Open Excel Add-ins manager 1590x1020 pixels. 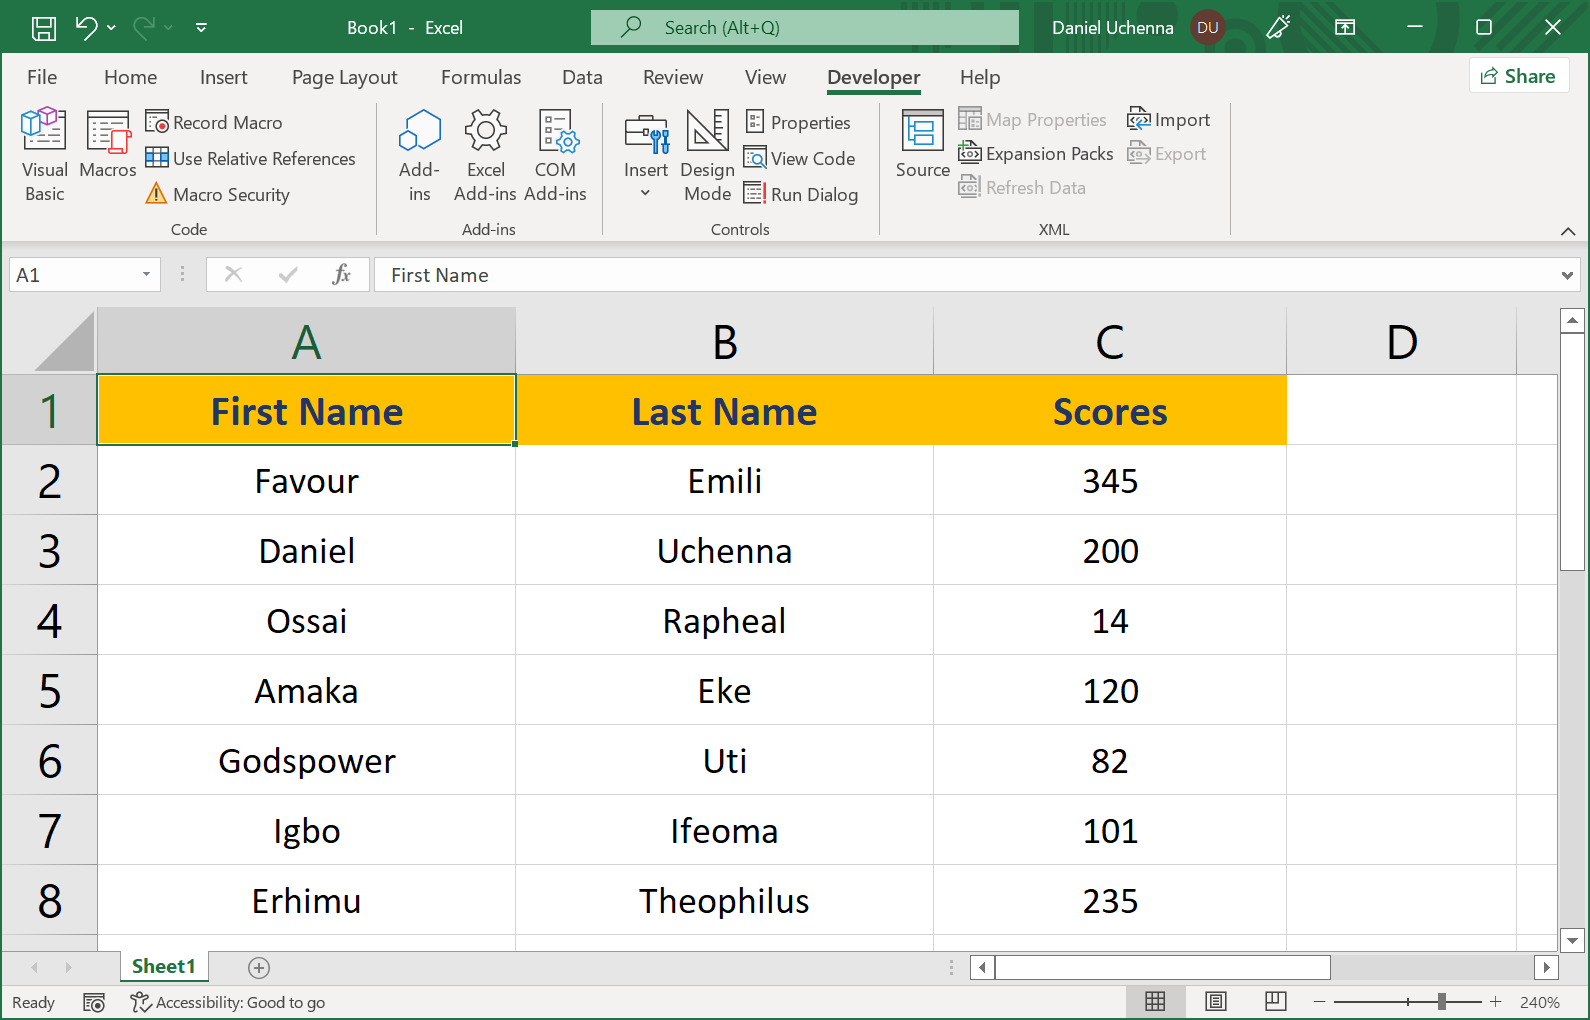485,155
